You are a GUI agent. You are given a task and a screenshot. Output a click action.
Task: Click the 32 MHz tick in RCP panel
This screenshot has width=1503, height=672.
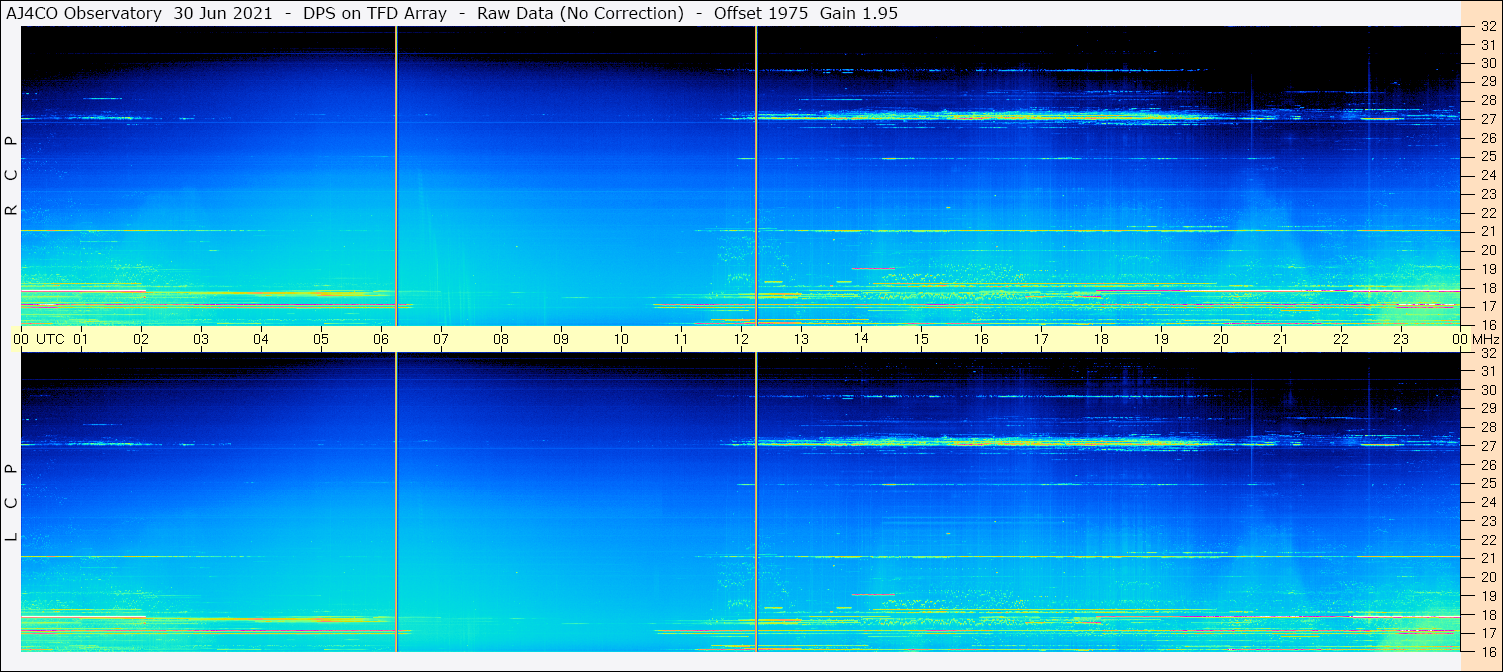[1487, 26]
